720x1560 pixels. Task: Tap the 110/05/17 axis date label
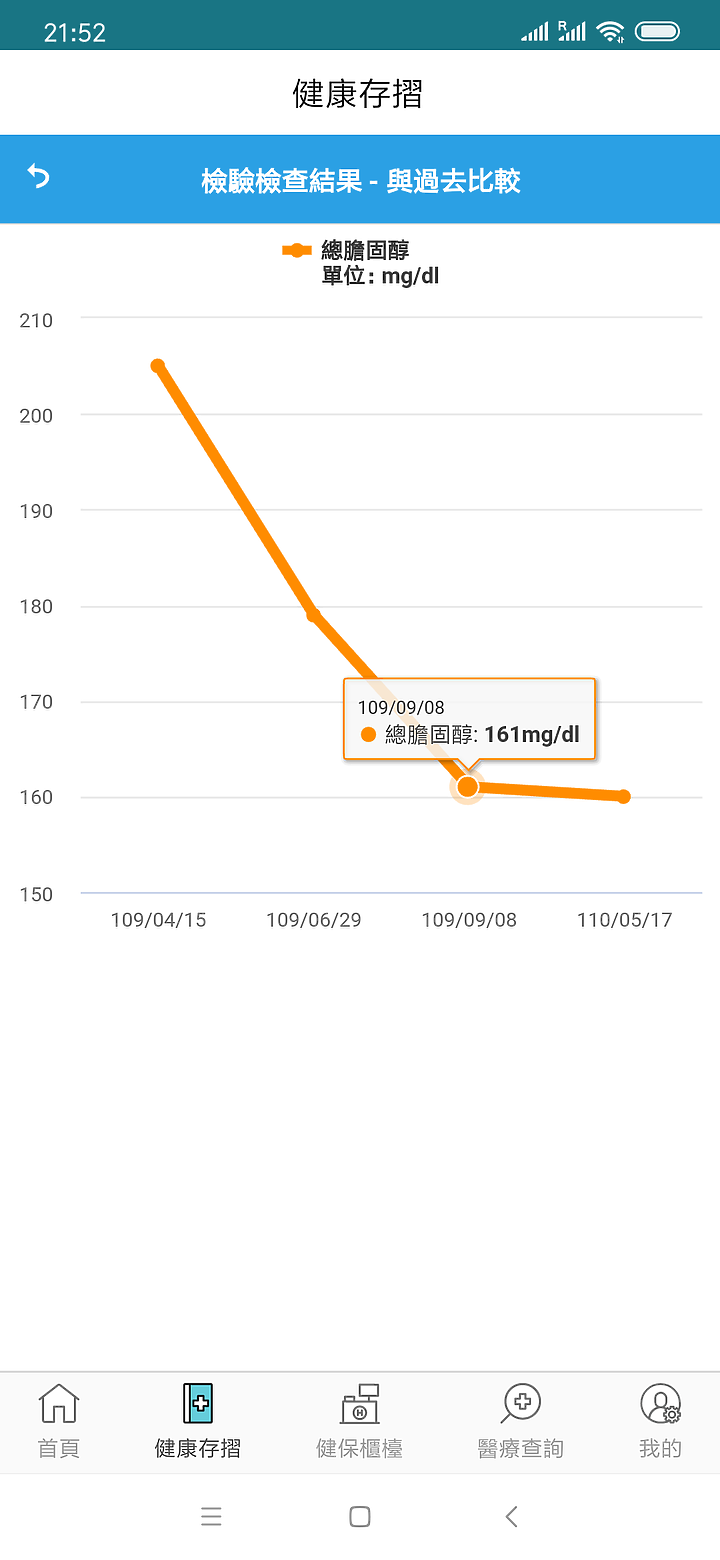pos(625,920)
